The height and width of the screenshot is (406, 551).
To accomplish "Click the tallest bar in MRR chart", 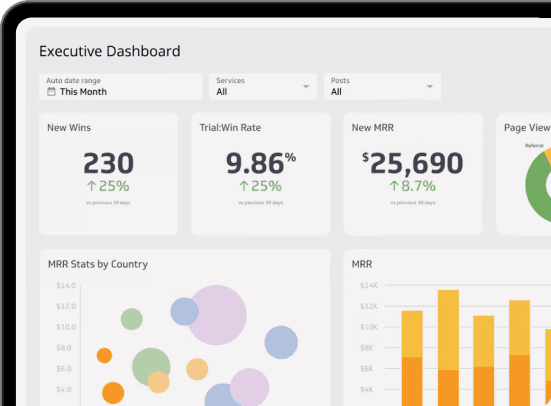I will (x=448, y=348).
